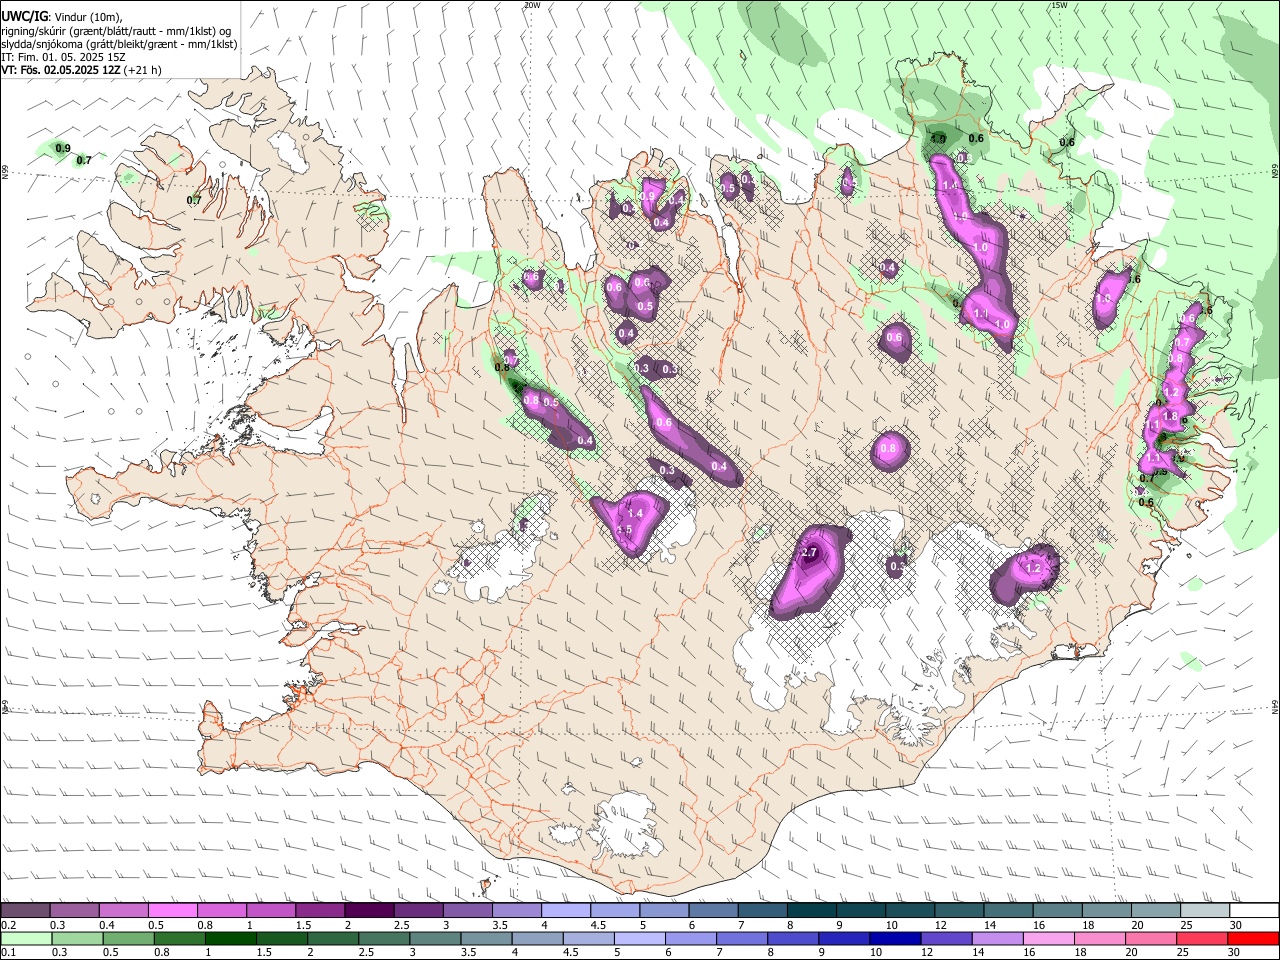
Task: Click the upper legend swatch between 14 and 16
Action: point(1007,911)
